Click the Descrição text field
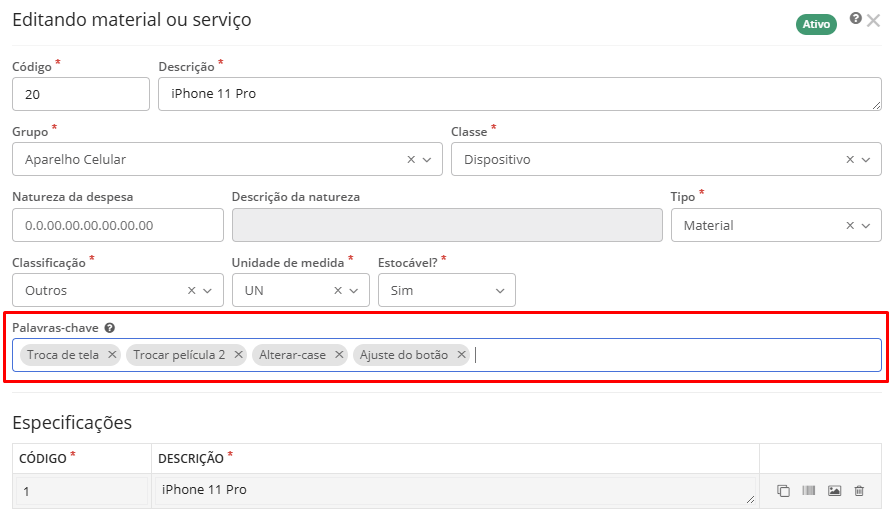The image size is (894, 521). 519,94
